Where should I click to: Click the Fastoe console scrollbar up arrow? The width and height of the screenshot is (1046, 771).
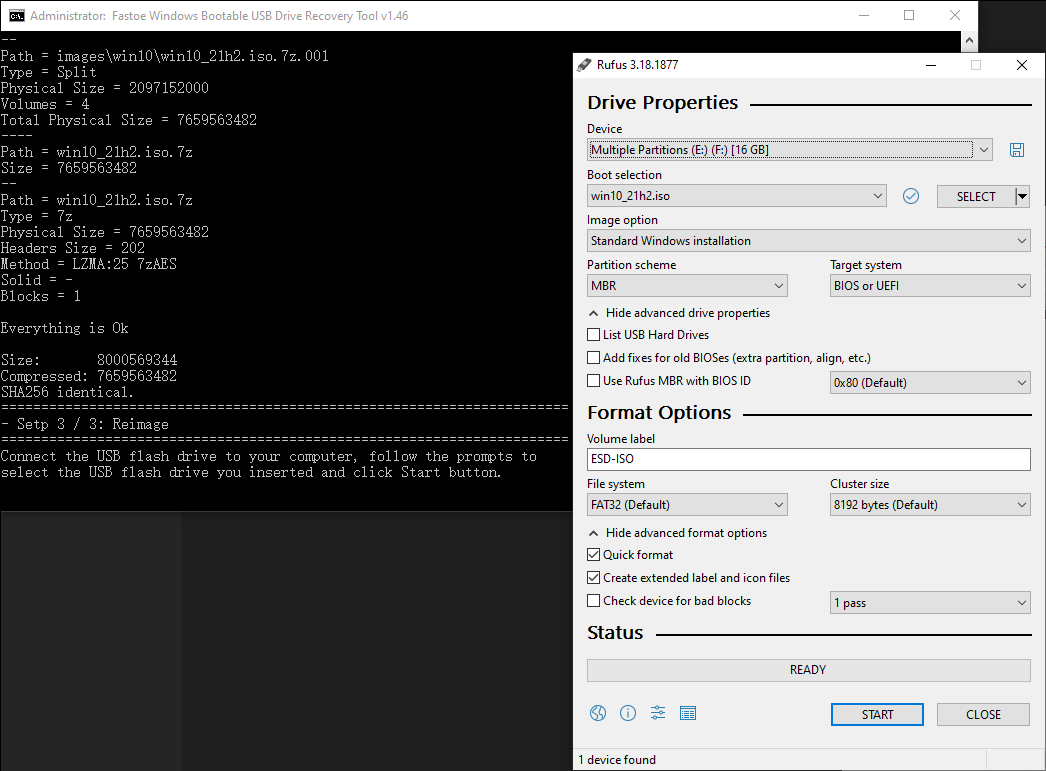(x=969, y=41)
